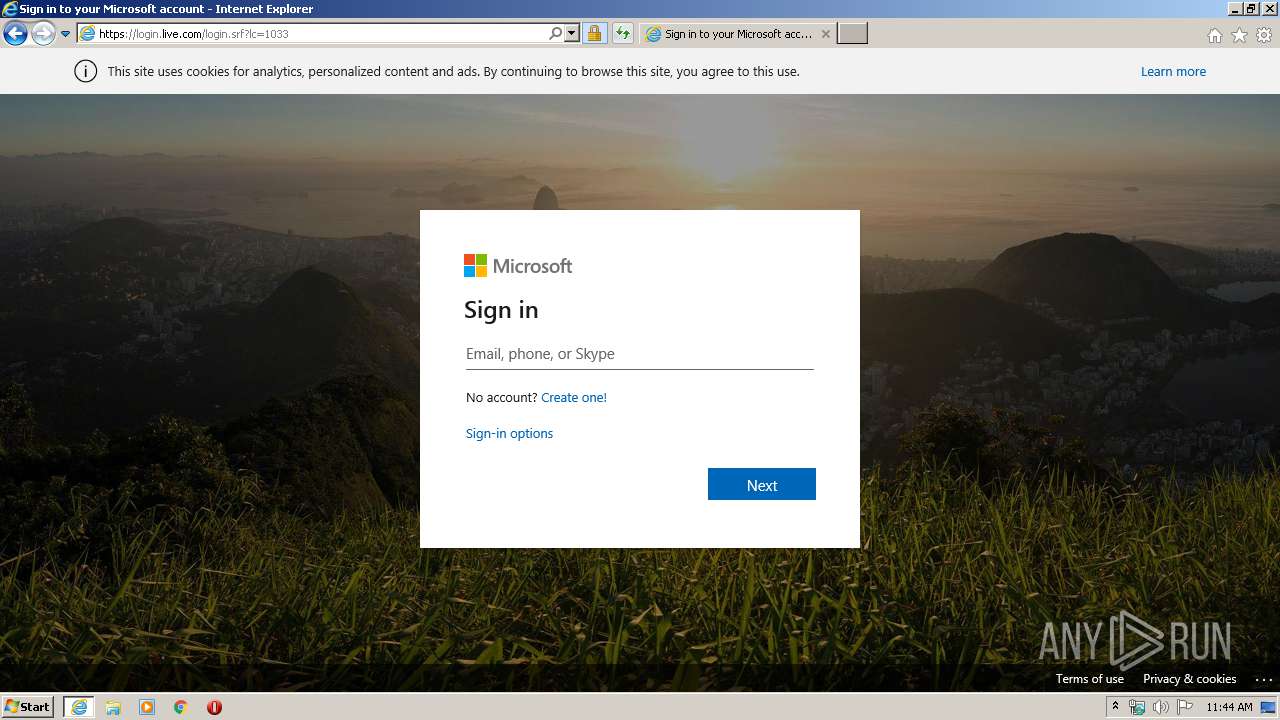The image size is (1280, 720).
Task: Open the Action Center flag icon
Action: tap(1185, 707)
